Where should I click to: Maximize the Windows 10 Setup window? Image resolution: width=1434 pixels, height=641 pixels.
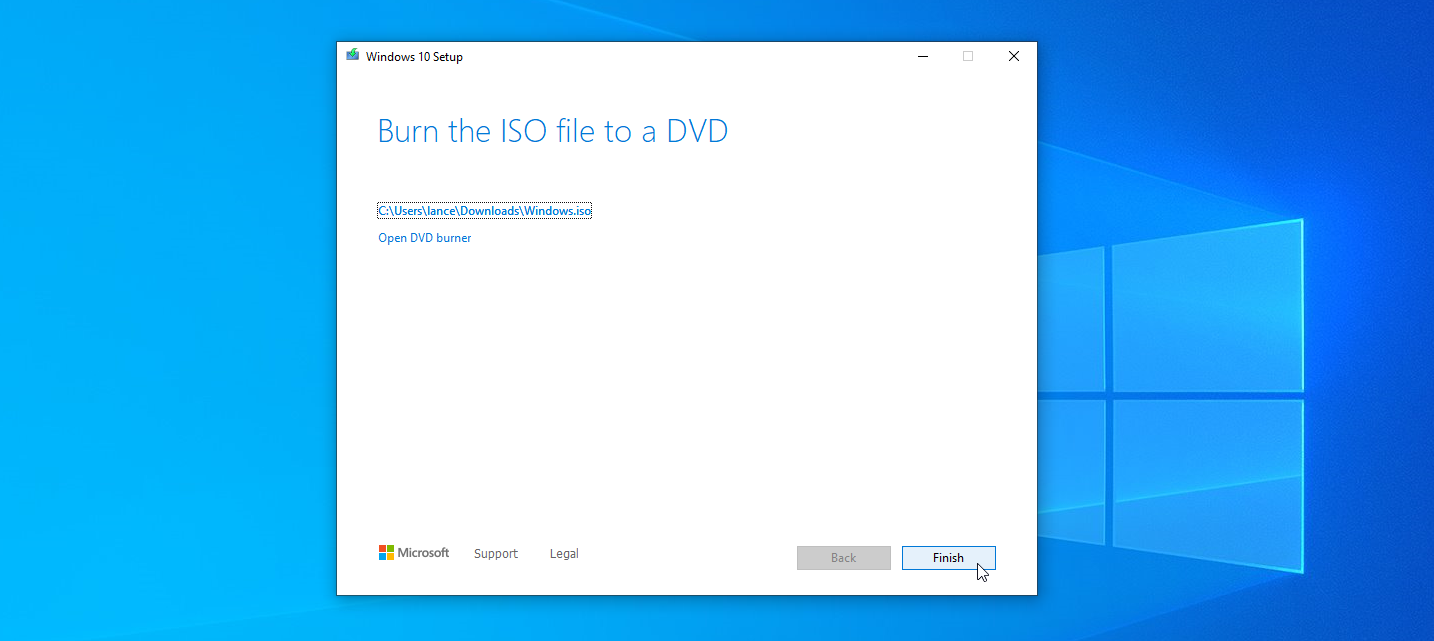tap(967, 56)
